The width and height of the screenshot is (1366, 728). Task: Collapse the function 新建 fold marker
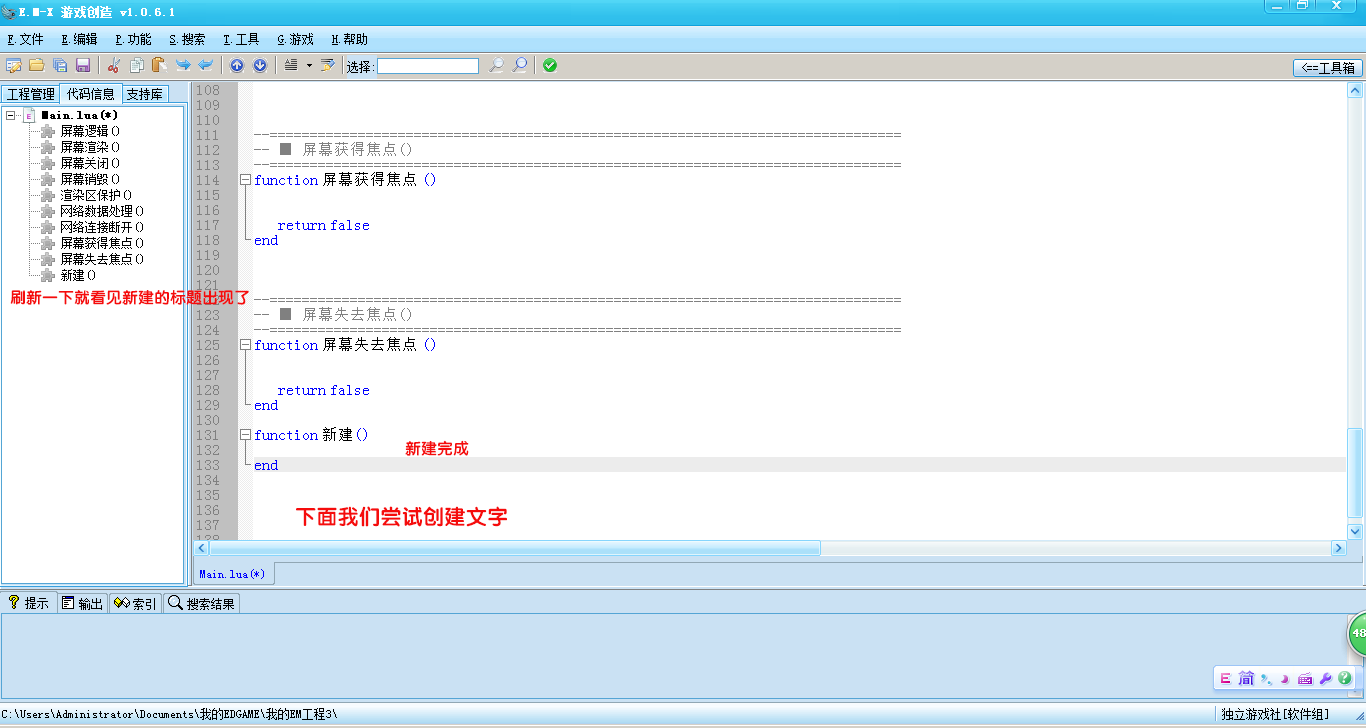click(x=245, y=435)
